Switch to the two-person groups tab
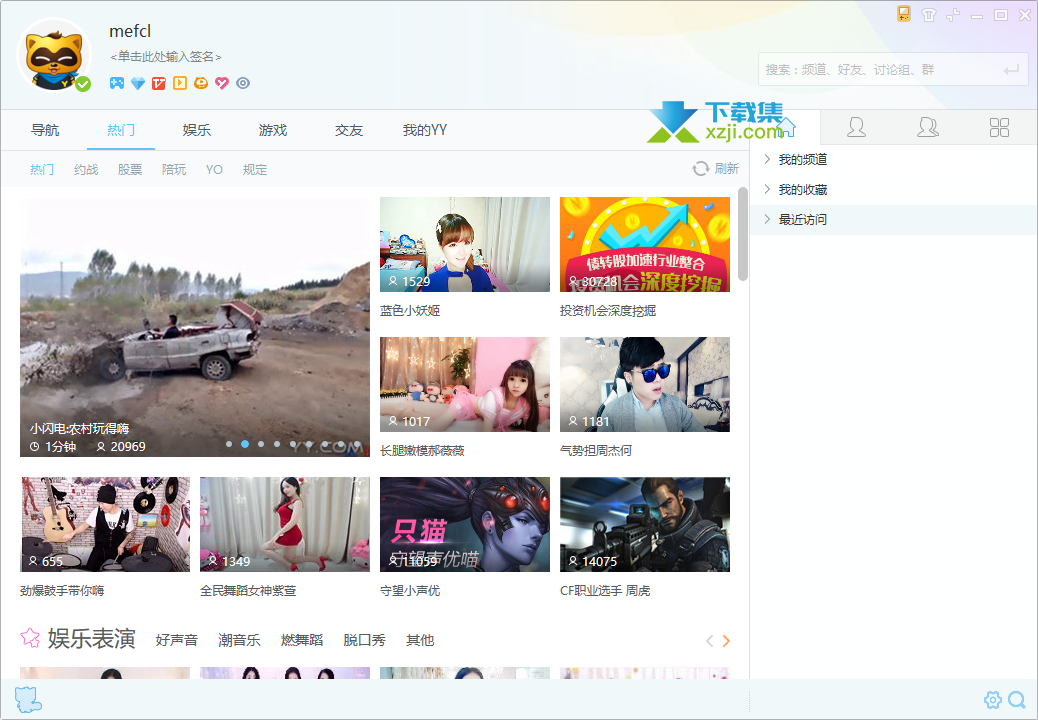 click(x=927, y=127)
